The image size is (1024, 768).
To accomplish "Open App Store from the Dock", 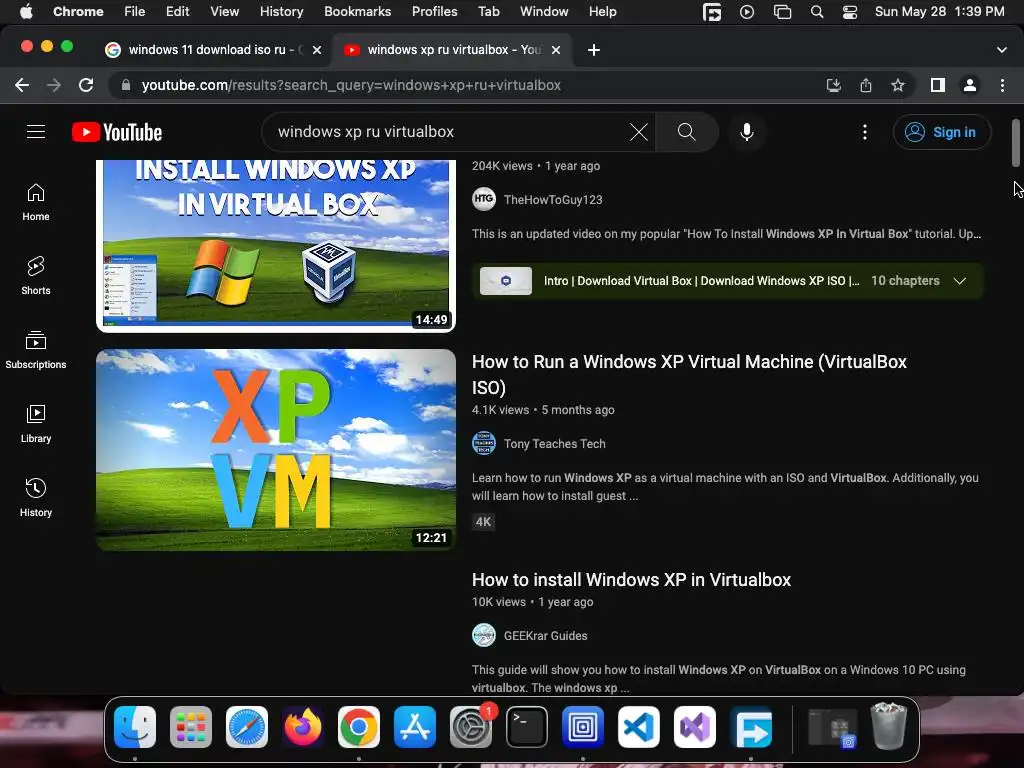I will tap(415, 727).
